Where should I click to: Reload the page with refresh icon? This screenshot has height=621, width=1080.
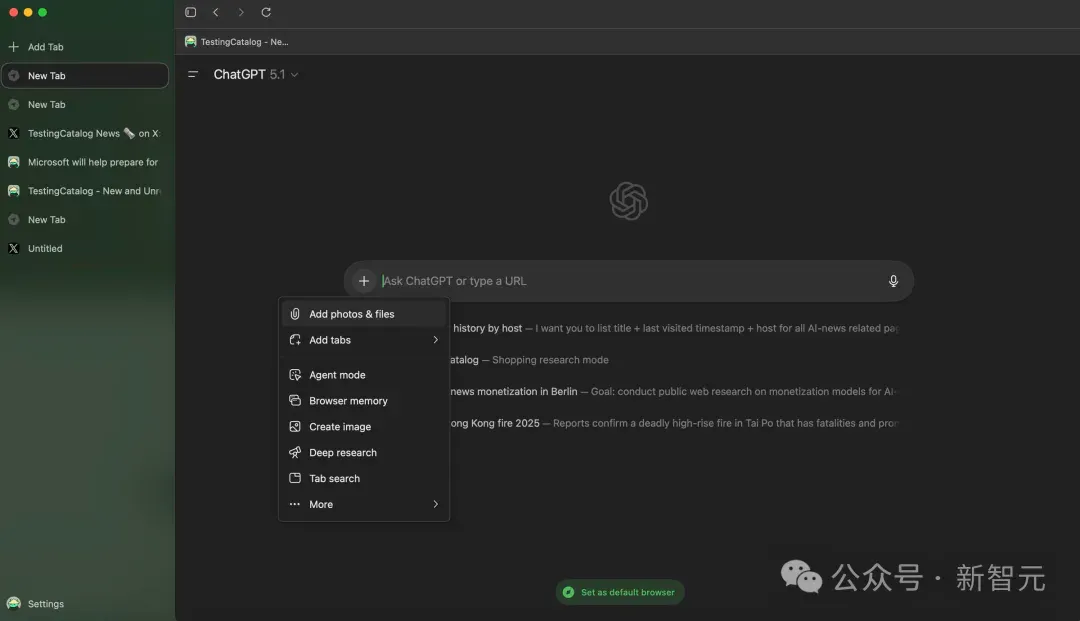pos(266,12)
